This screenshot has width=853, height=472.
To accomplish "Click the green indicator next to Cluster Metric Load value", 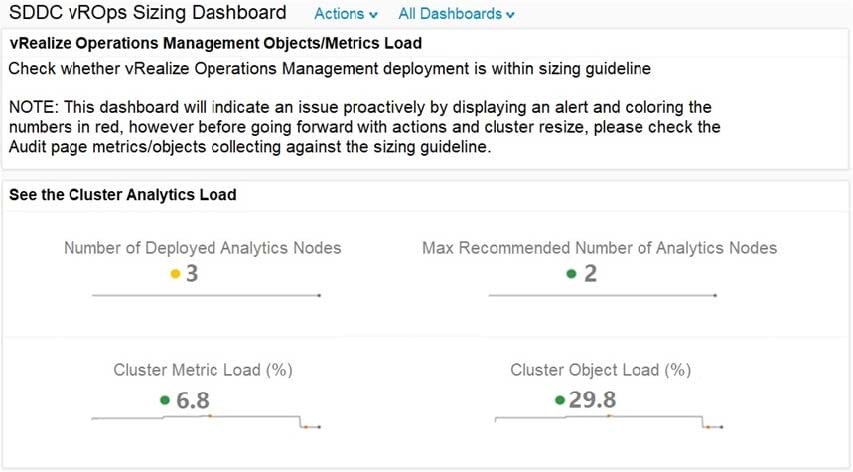I will tap(165, 400).
